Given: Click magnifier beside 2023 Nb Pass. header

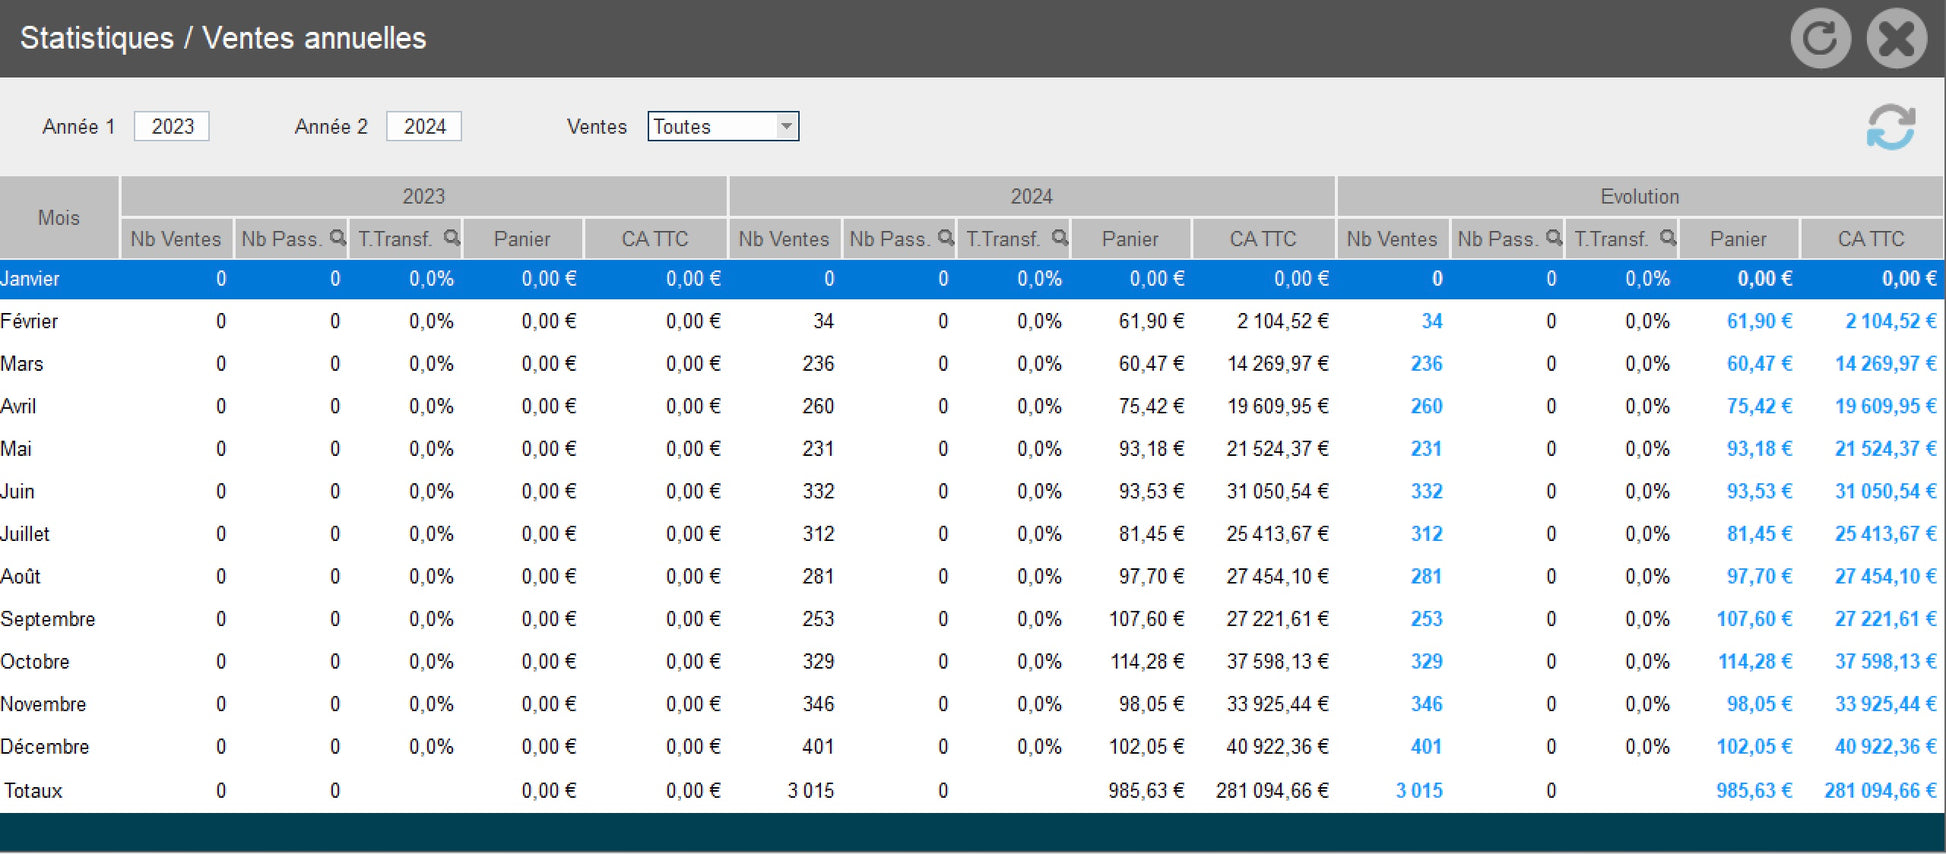Looking at the screenshot, I should point(337,238).
